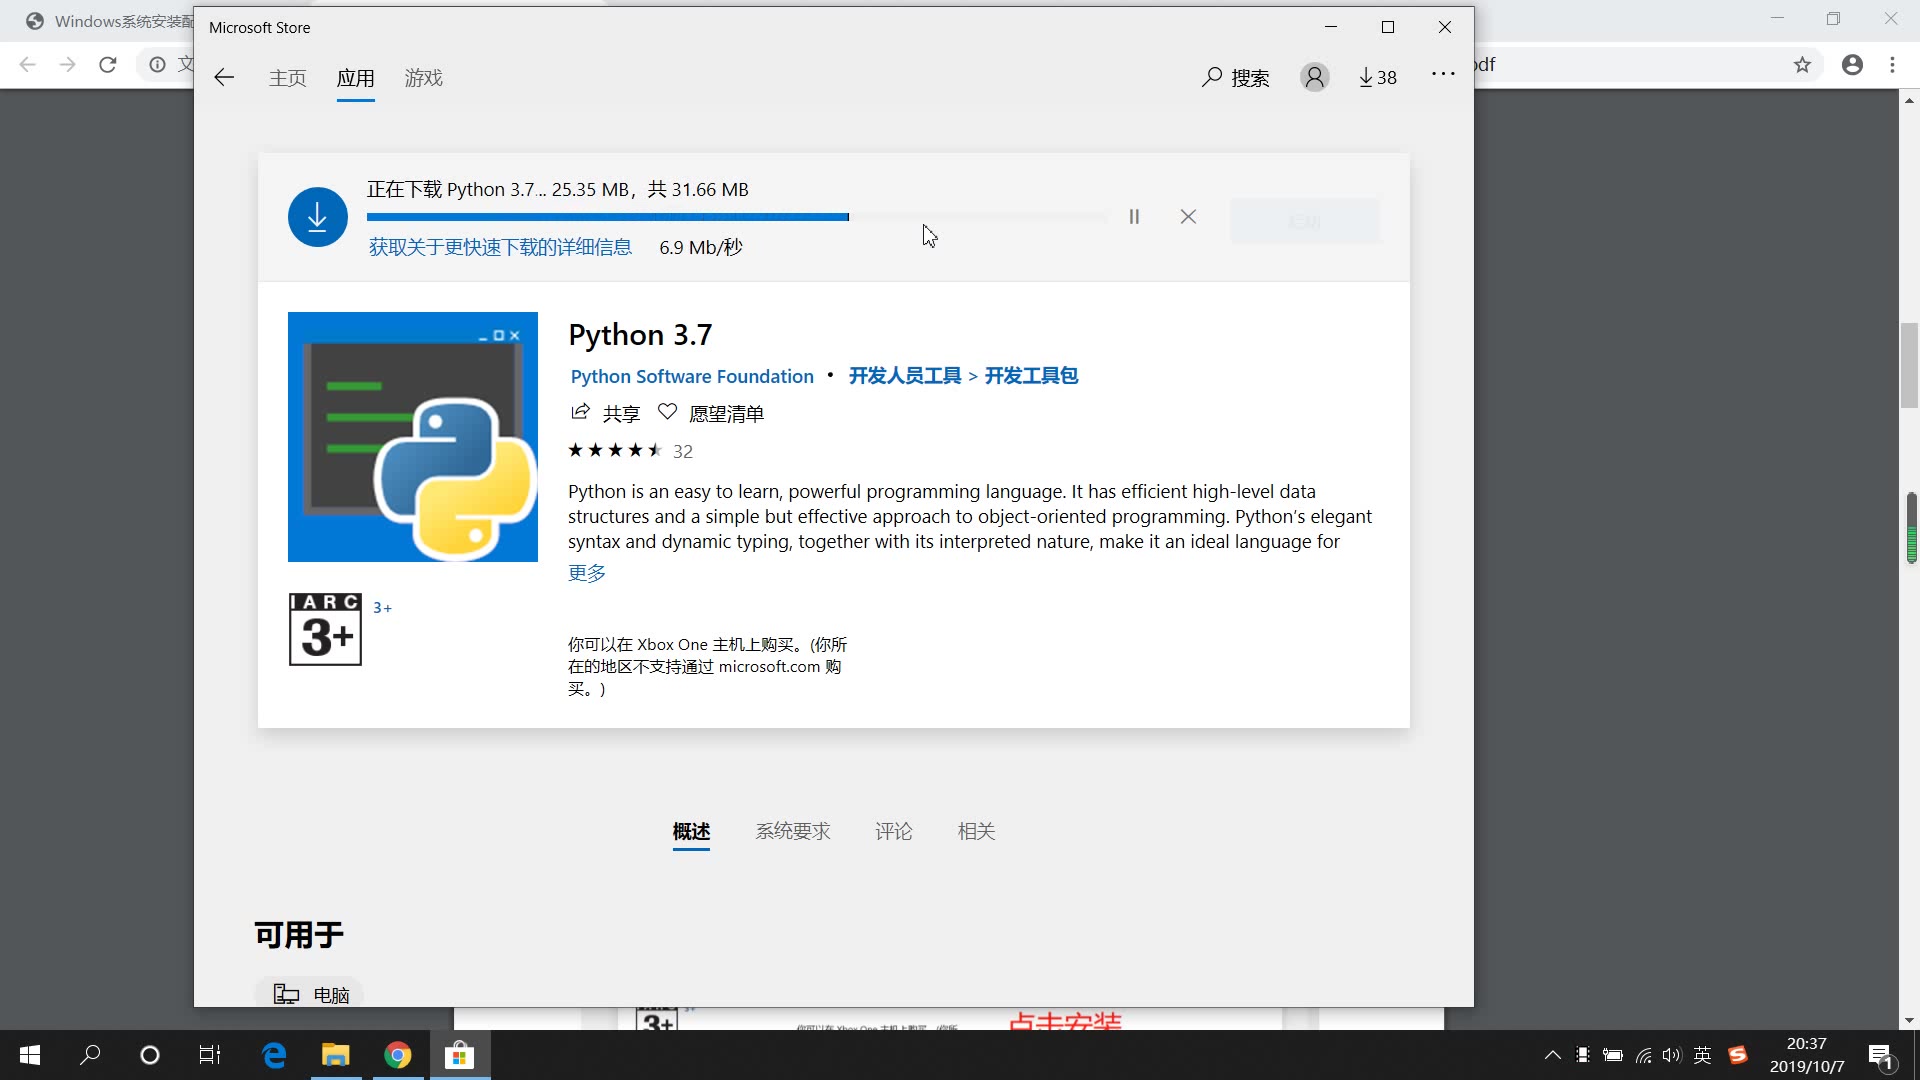Open File Explorer from taskbar

[335, 1055]
